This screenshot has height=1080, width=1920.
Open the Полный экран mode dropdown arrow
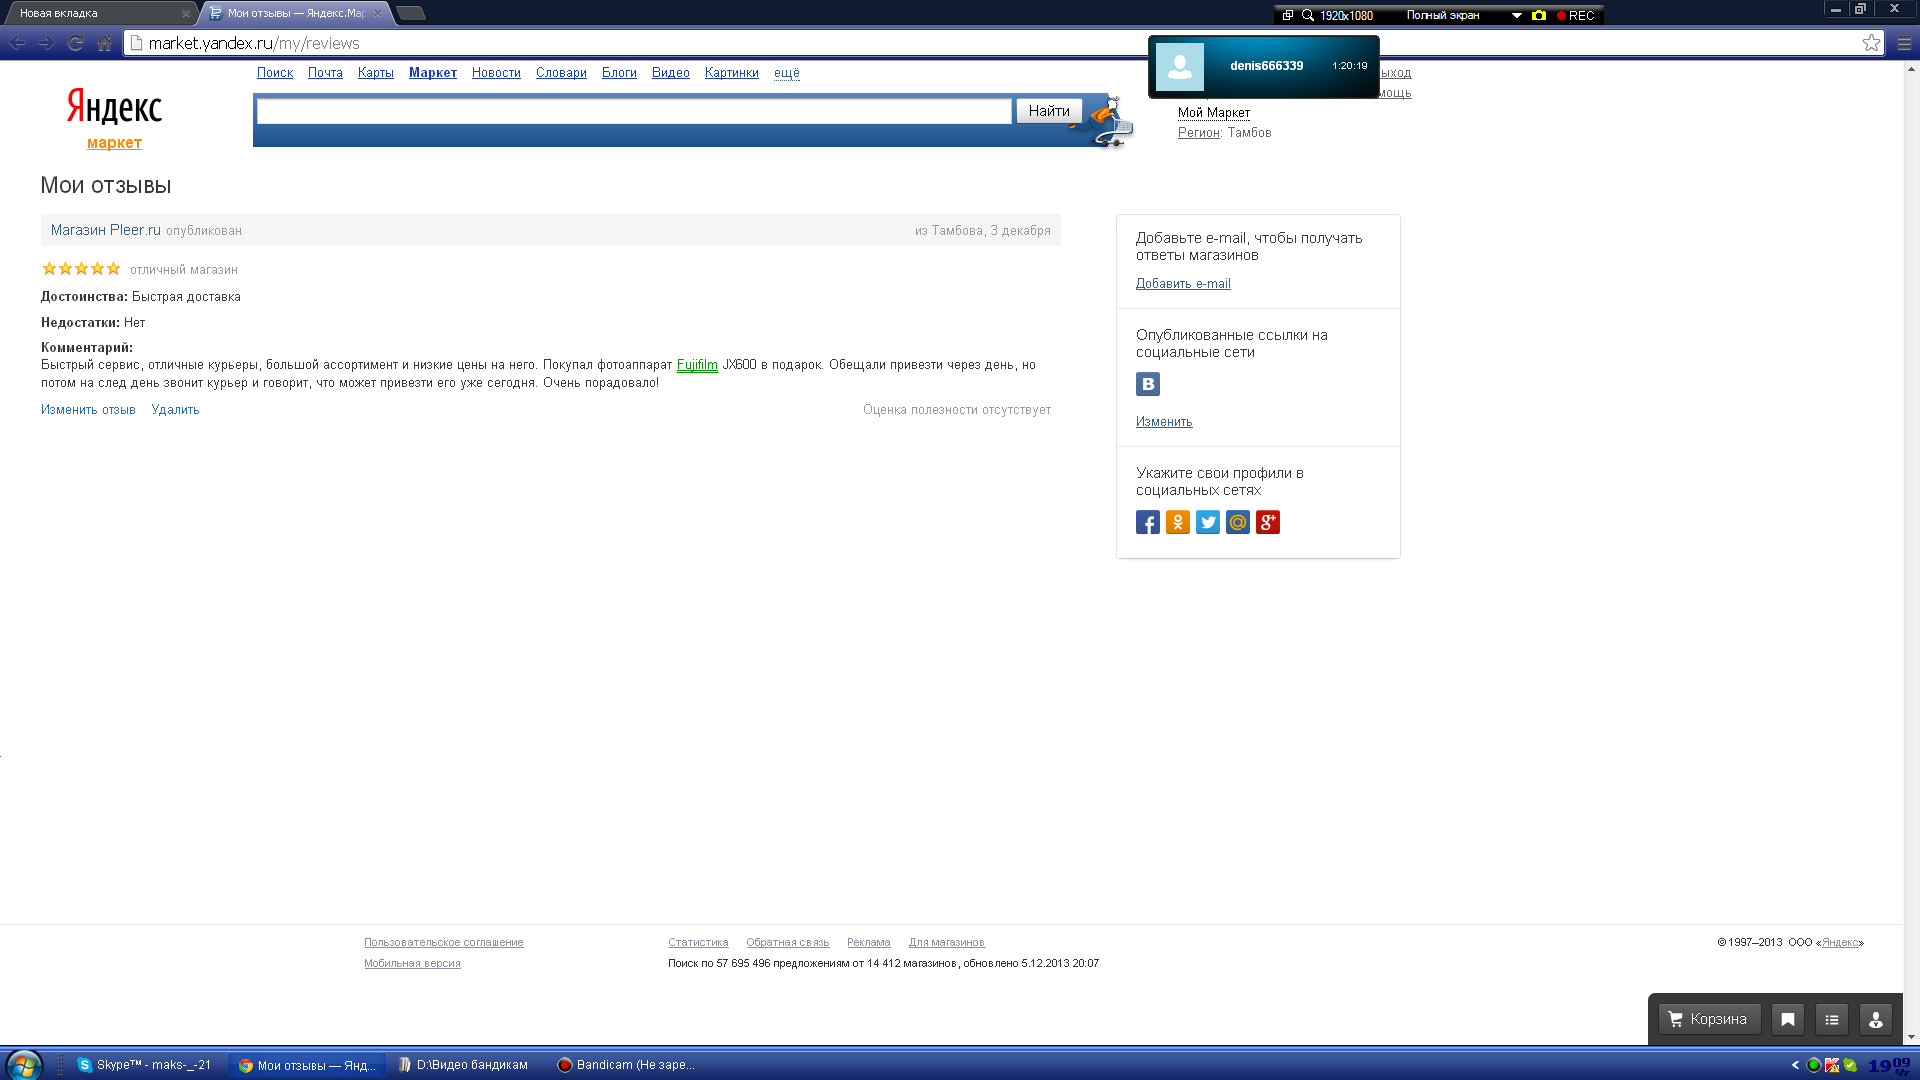(x=1516, y=15)
